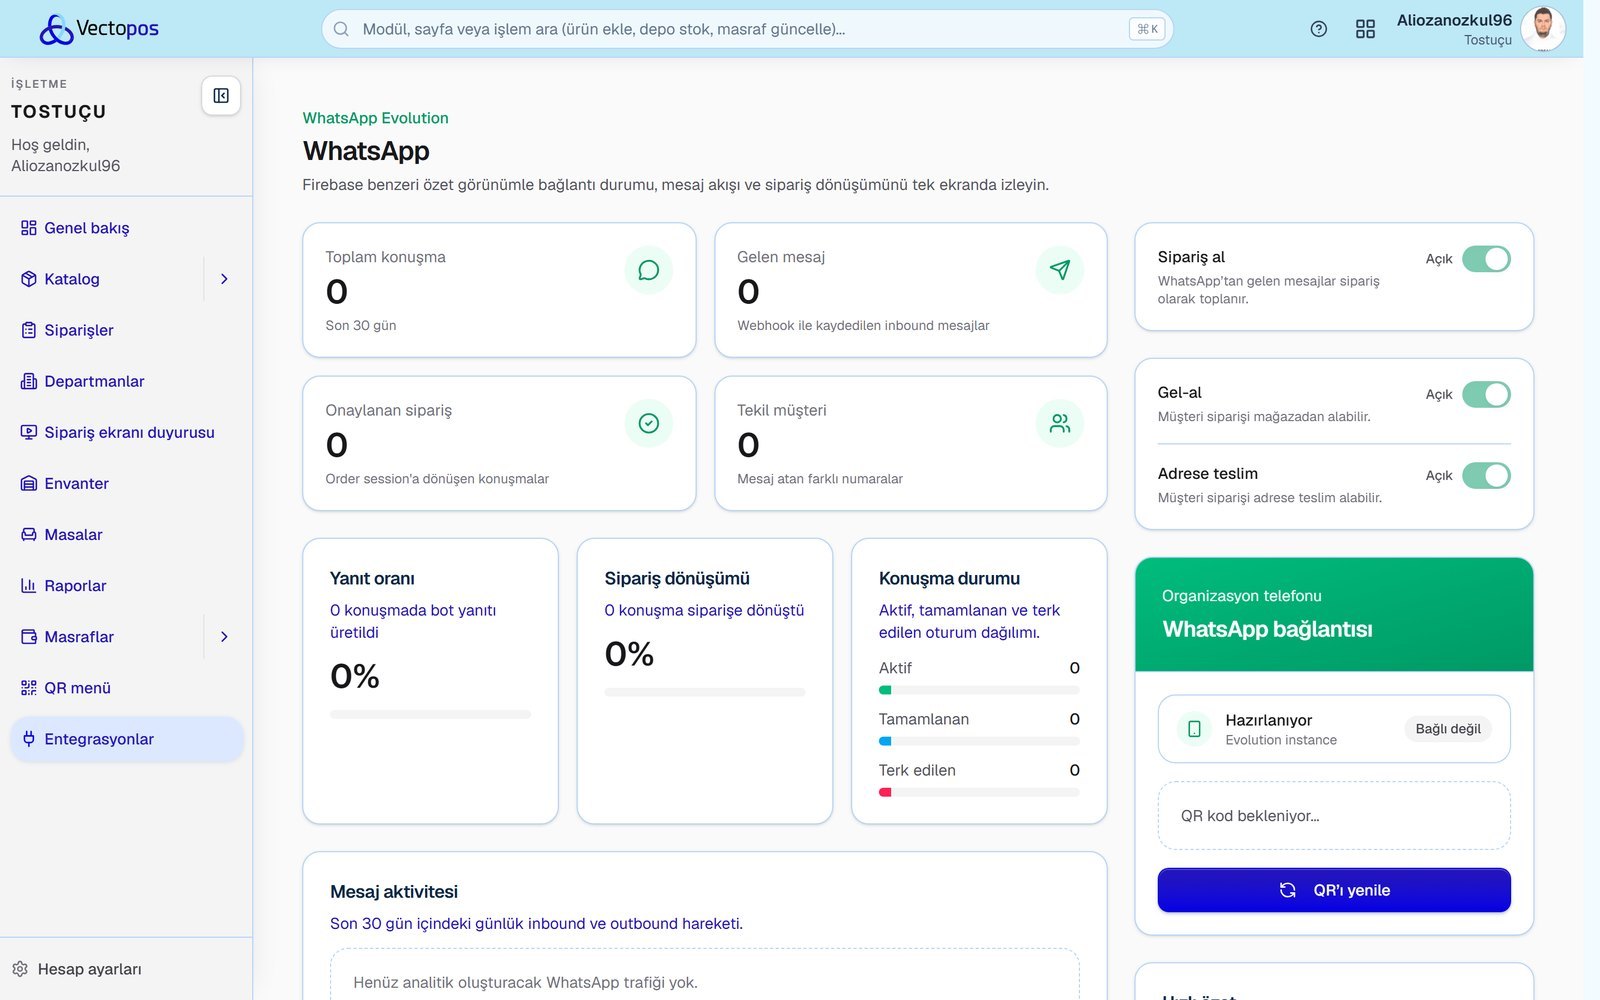
Task: Collapse the sidebar with the panel icon
Action: [221, 96]
